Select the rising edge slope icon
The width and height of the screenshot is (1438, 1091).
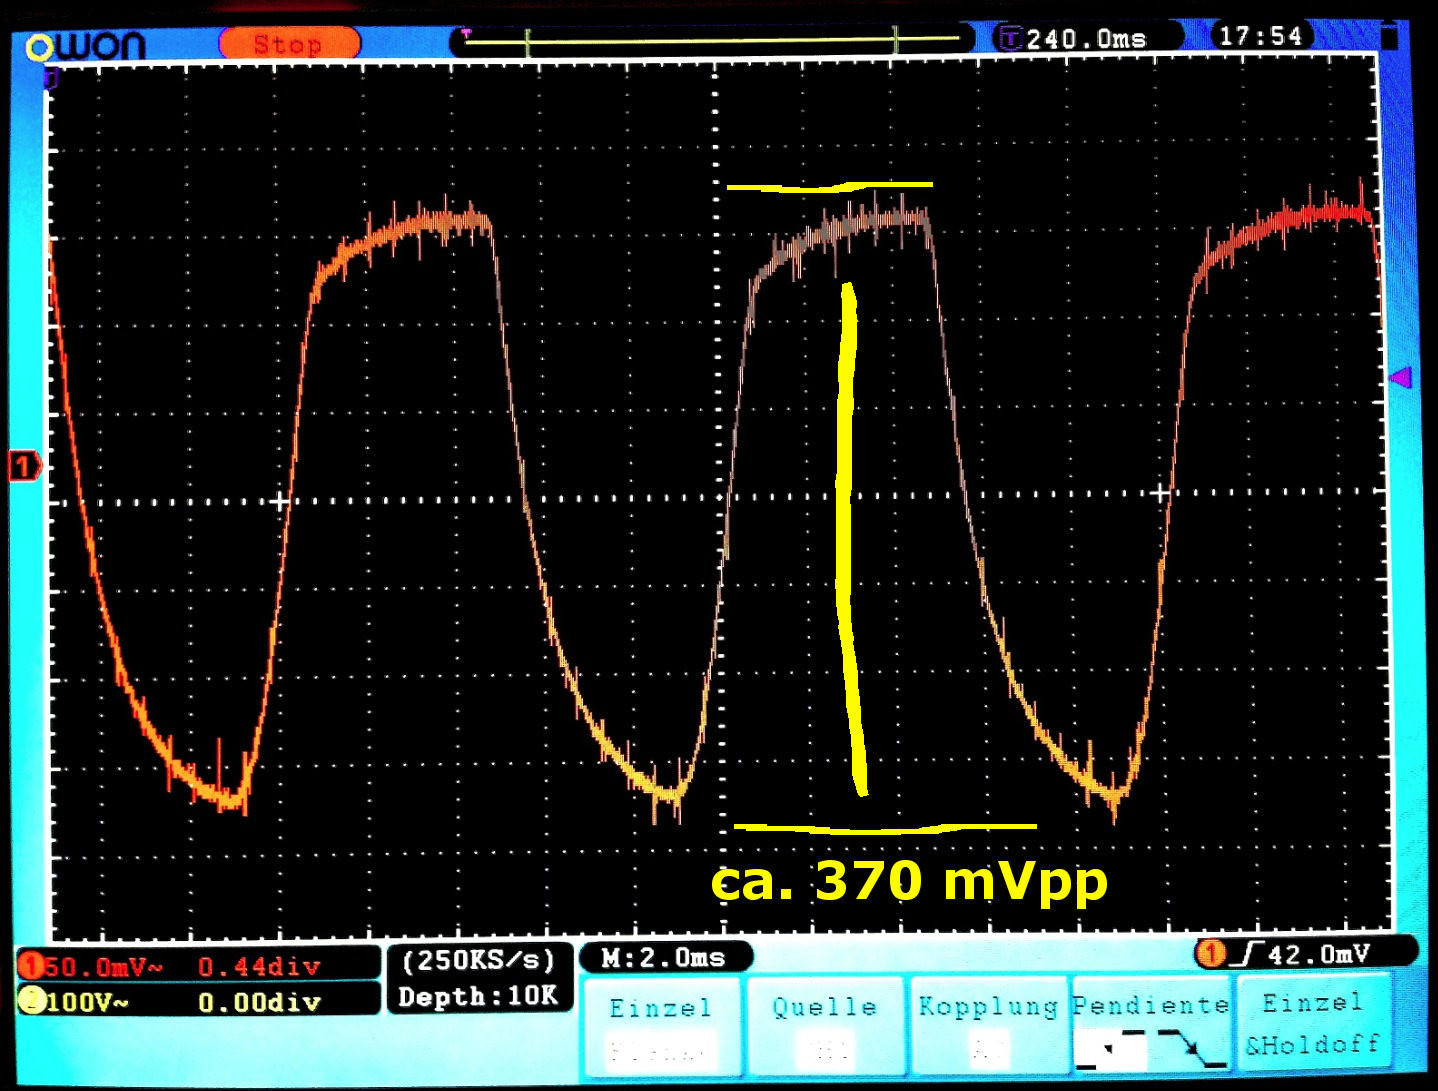(1110, 1049)
